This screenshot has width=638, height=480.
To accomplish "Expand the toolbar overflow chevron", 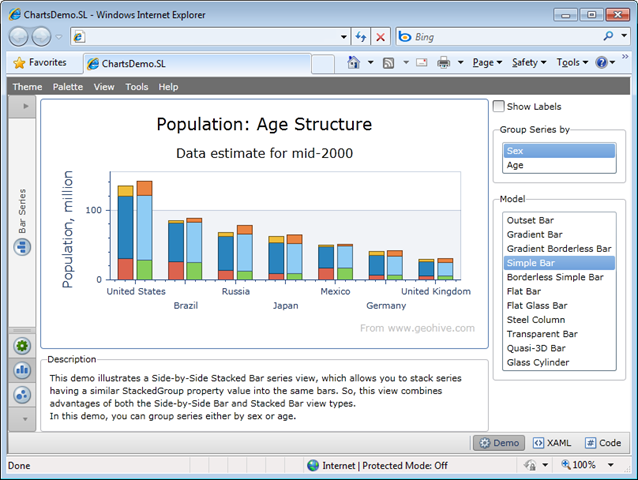I will click(625, 57).
